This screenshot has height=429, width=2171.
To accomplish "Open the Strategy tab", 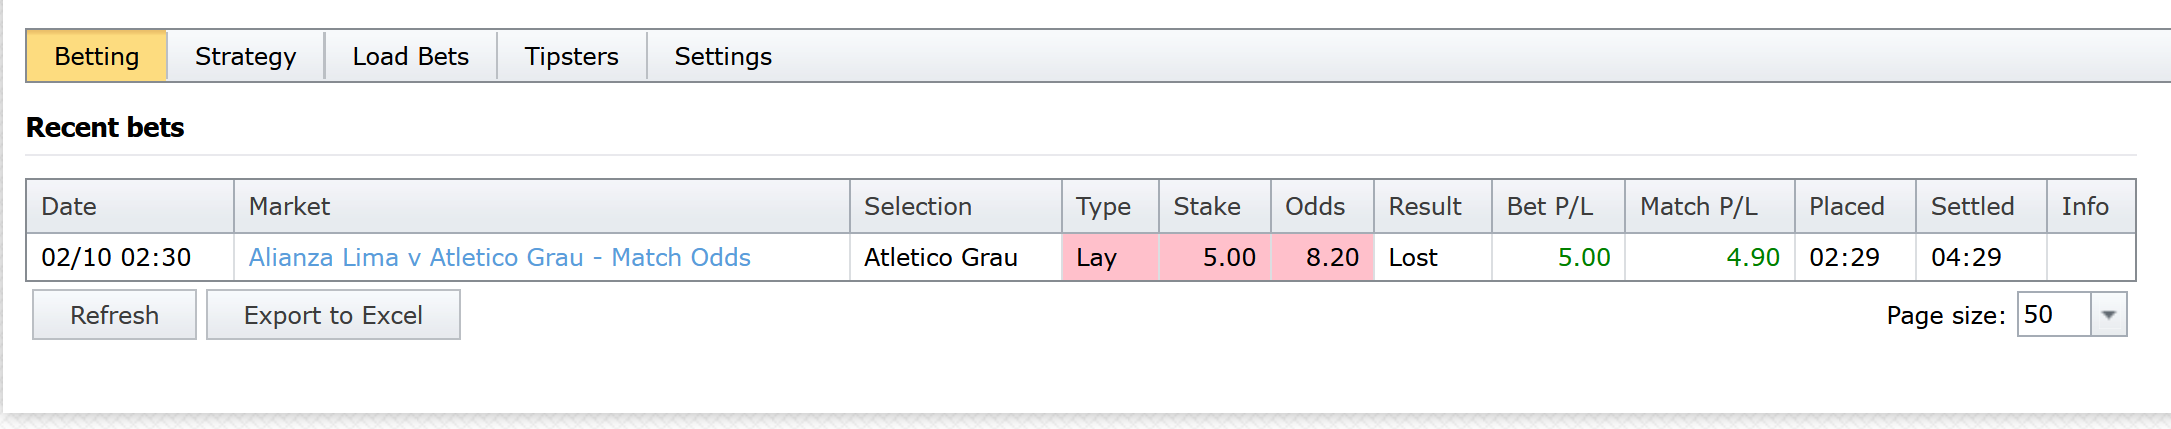I will coord(245,57).
